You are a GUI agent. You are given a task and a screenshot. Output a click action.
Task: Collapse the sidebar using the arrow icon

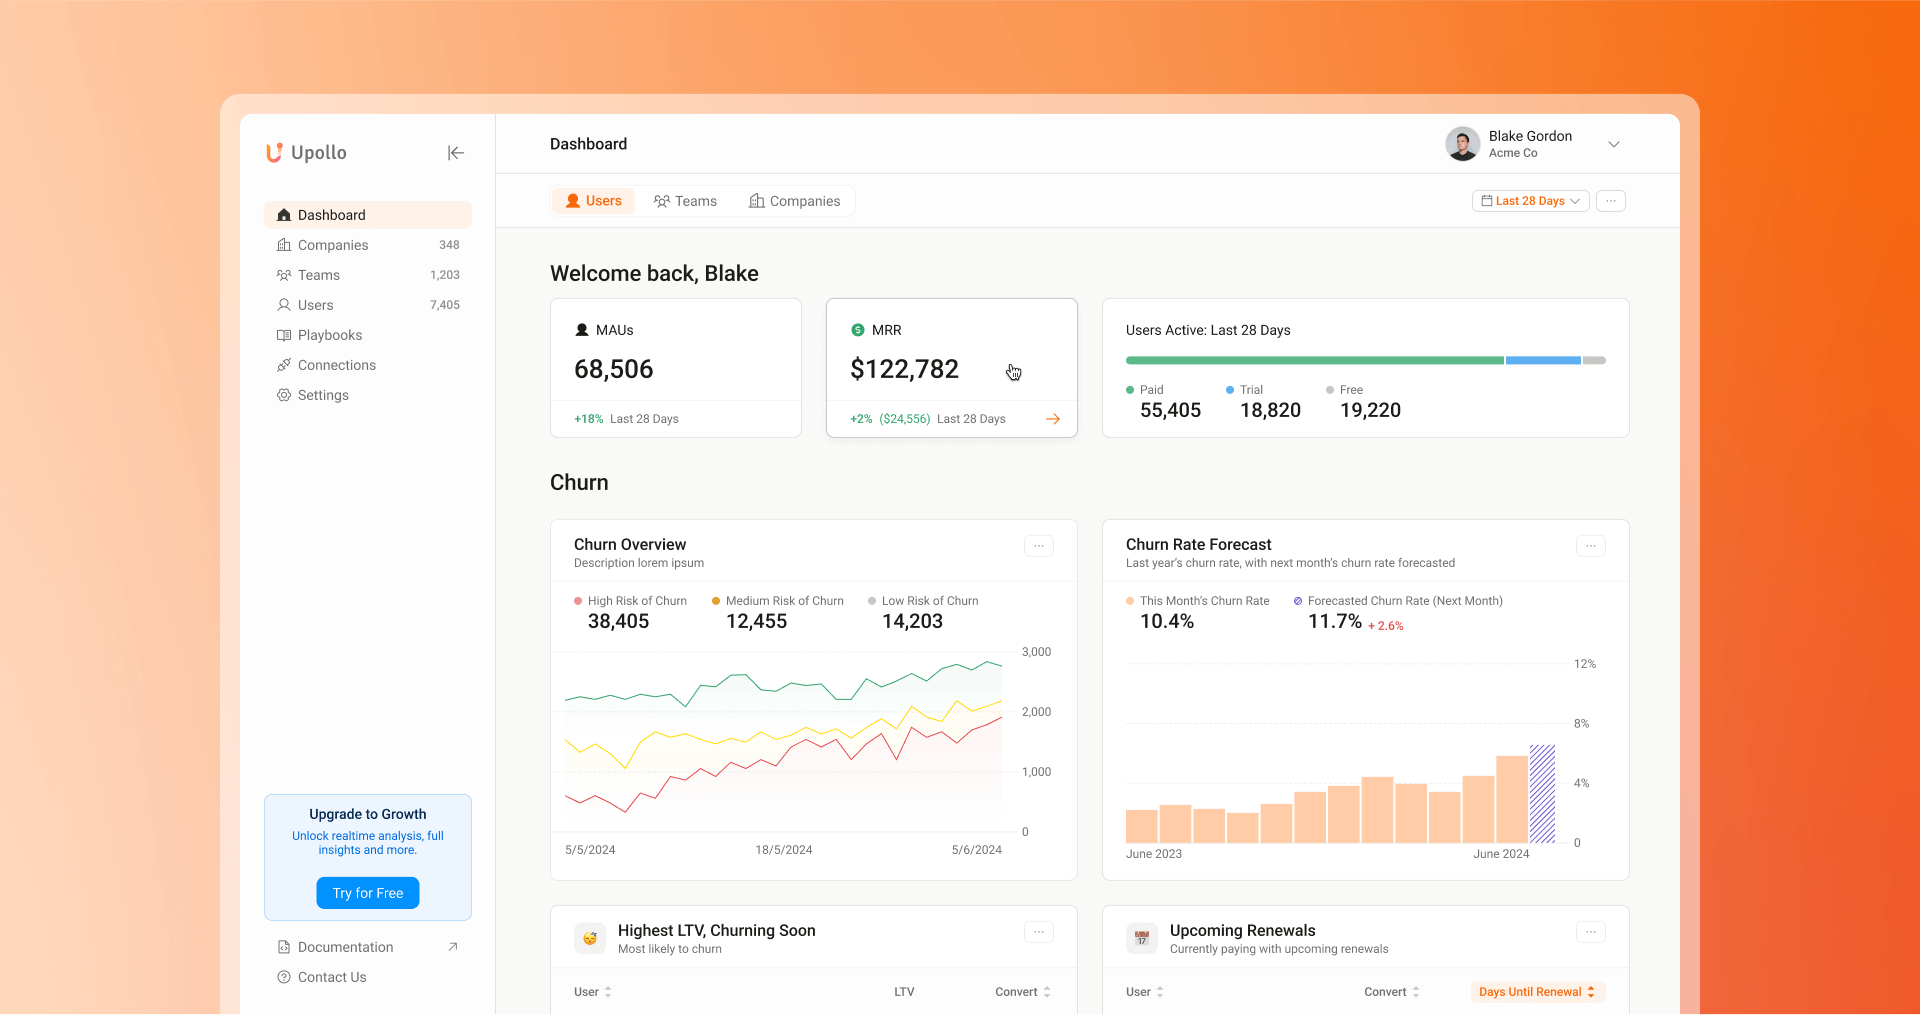click(x=456, y=152)
